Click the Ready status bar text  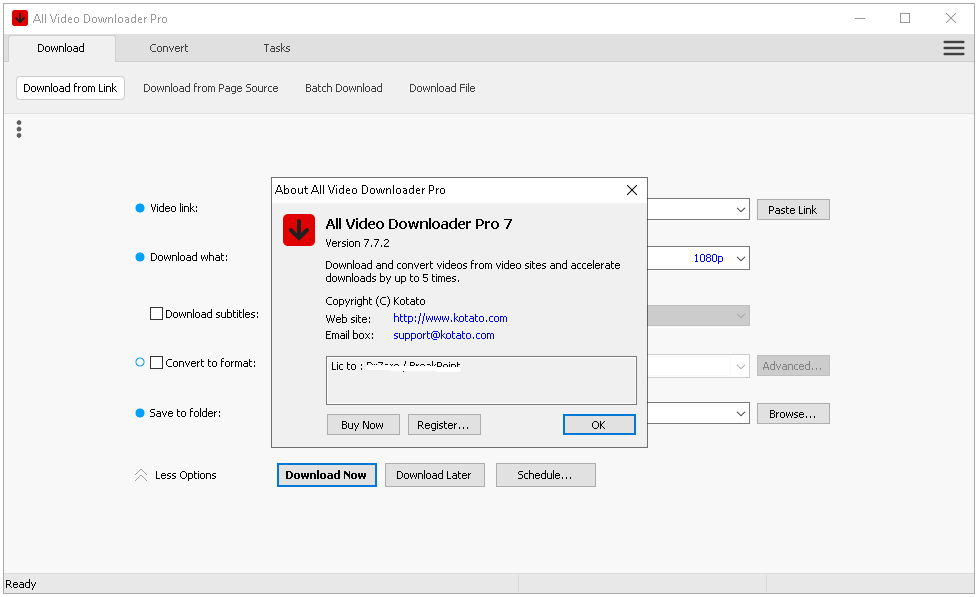click(x=21, y=584)
